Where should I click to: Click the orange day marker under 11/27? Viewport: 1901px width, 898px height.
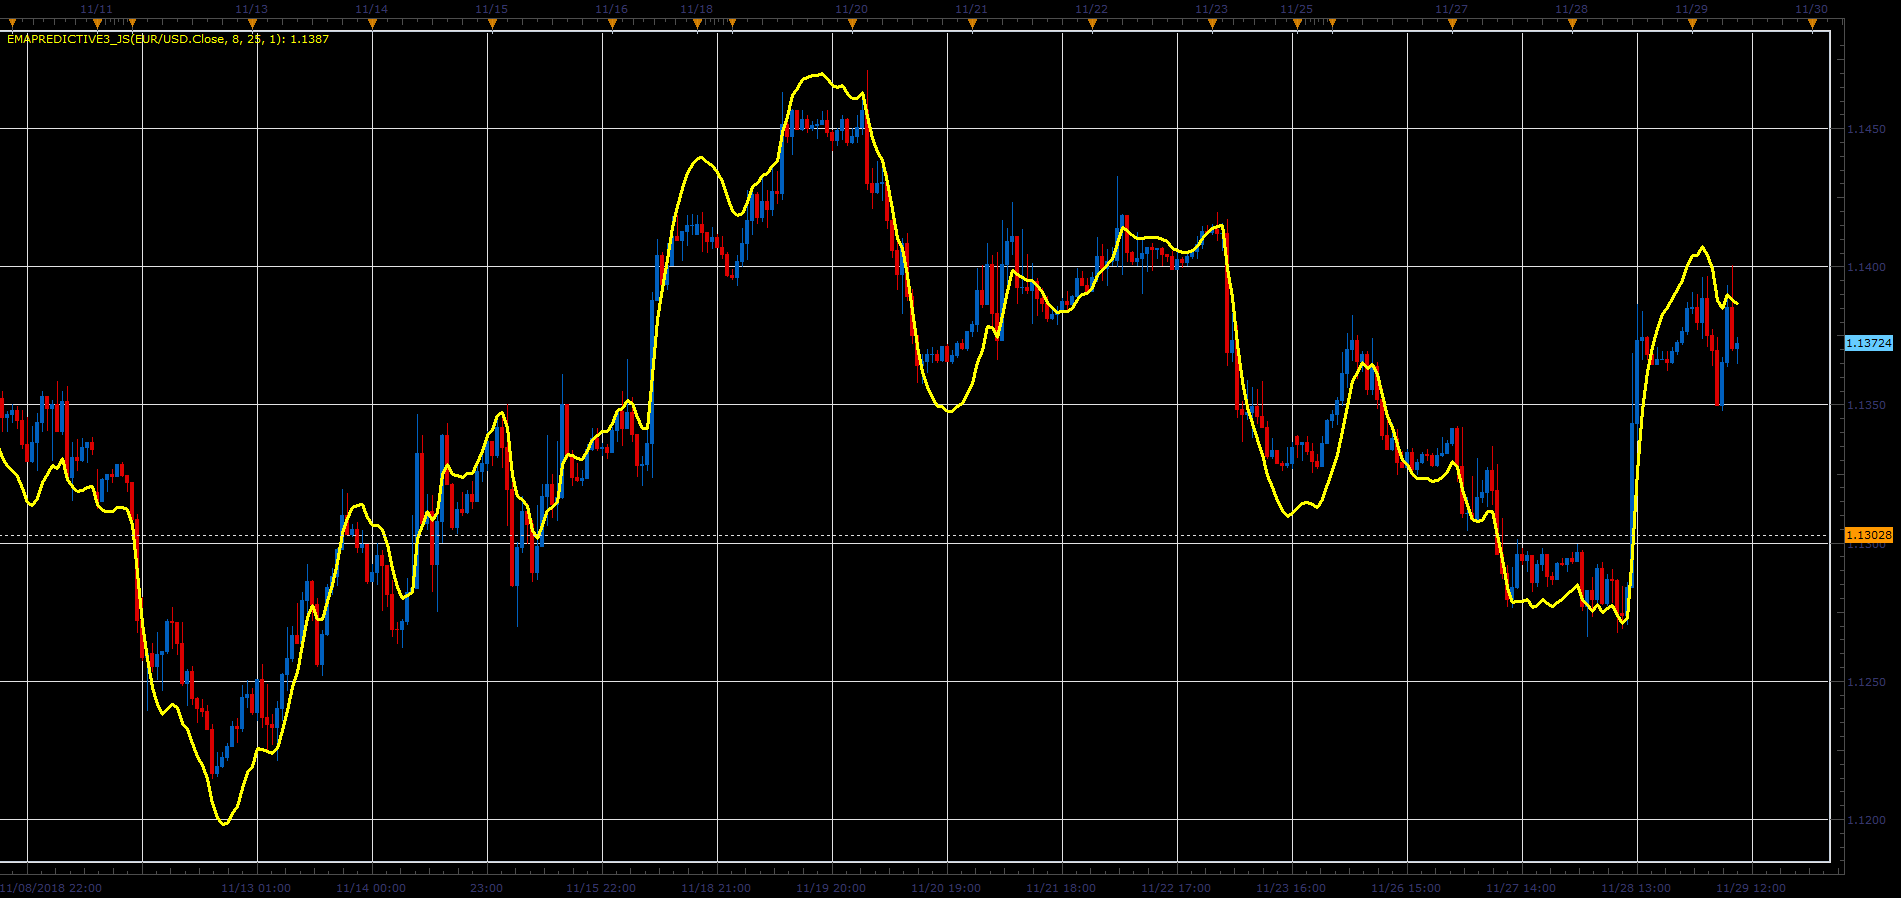click(x=1452, y=22)
